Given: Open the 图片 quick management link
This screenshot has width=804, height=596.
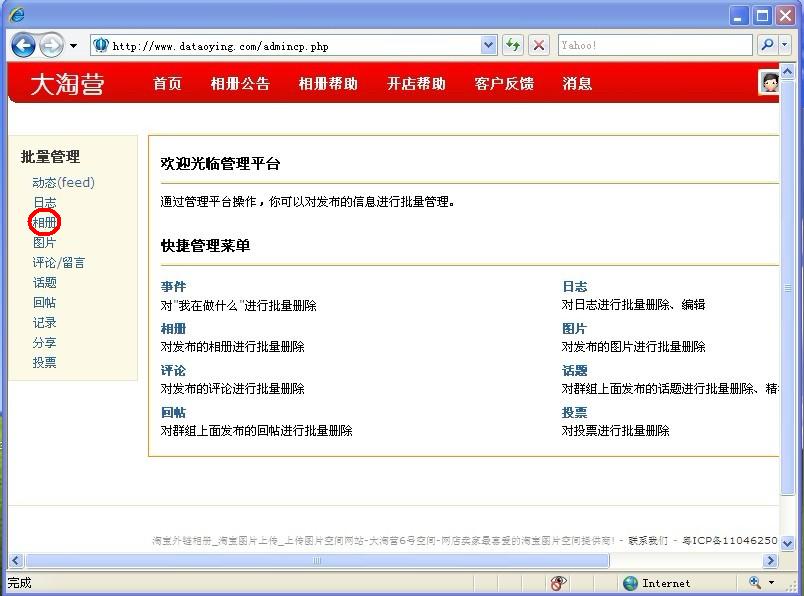Looking at the screenshot, I should point(575,329).
